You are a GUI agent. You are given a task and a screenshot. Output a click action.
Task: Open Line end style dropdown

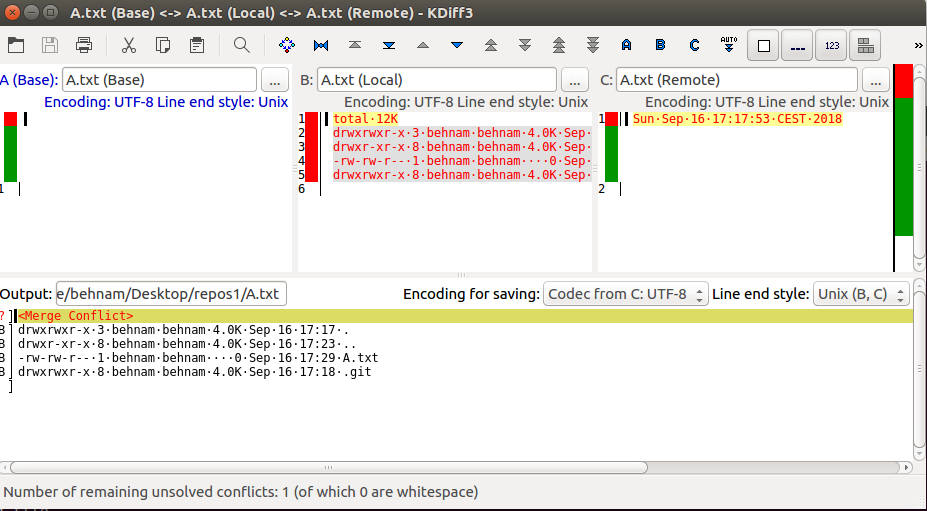(x=860, y=294)
